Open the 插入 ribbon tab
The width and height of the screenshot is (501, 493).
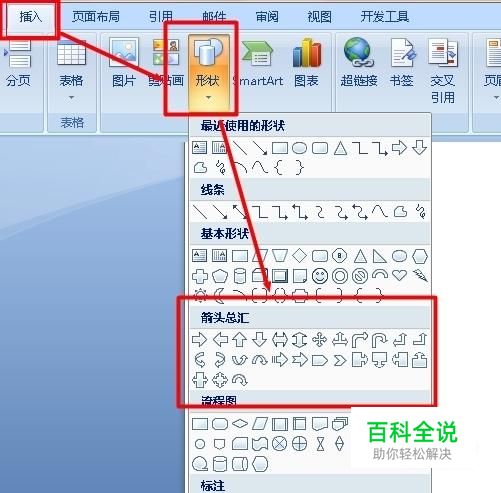click(30, 17)
